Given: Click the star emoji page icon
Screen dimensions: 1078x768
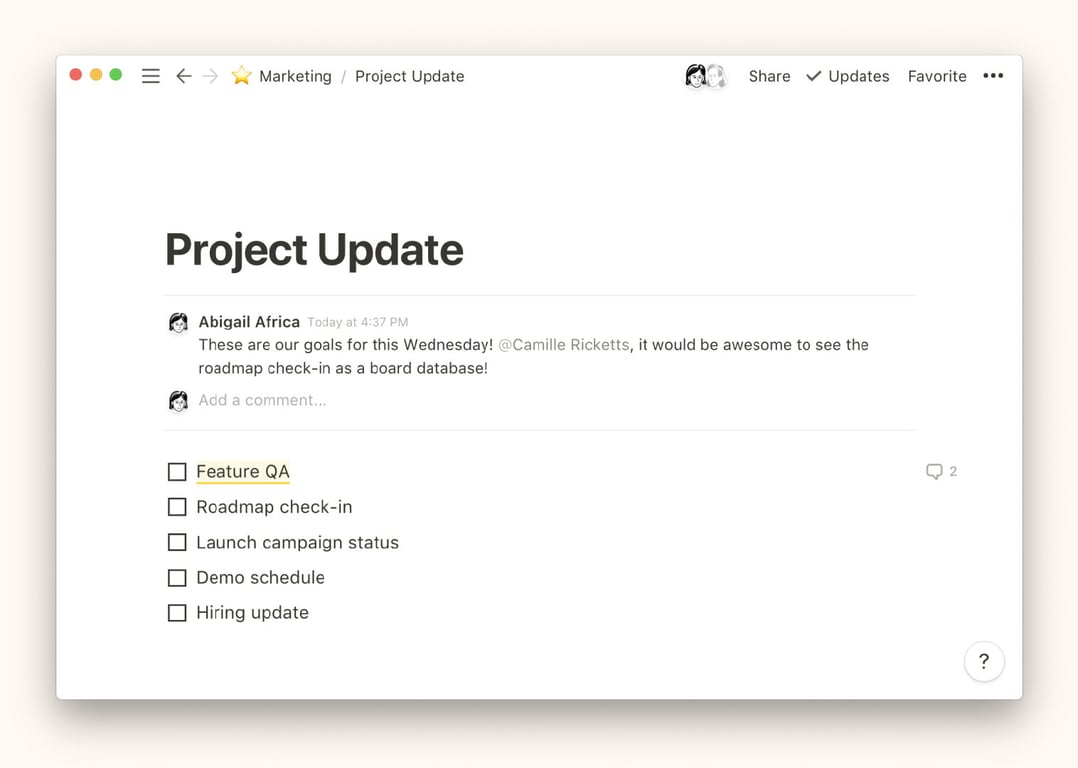Looking at the screenshot, I should 241,76.
